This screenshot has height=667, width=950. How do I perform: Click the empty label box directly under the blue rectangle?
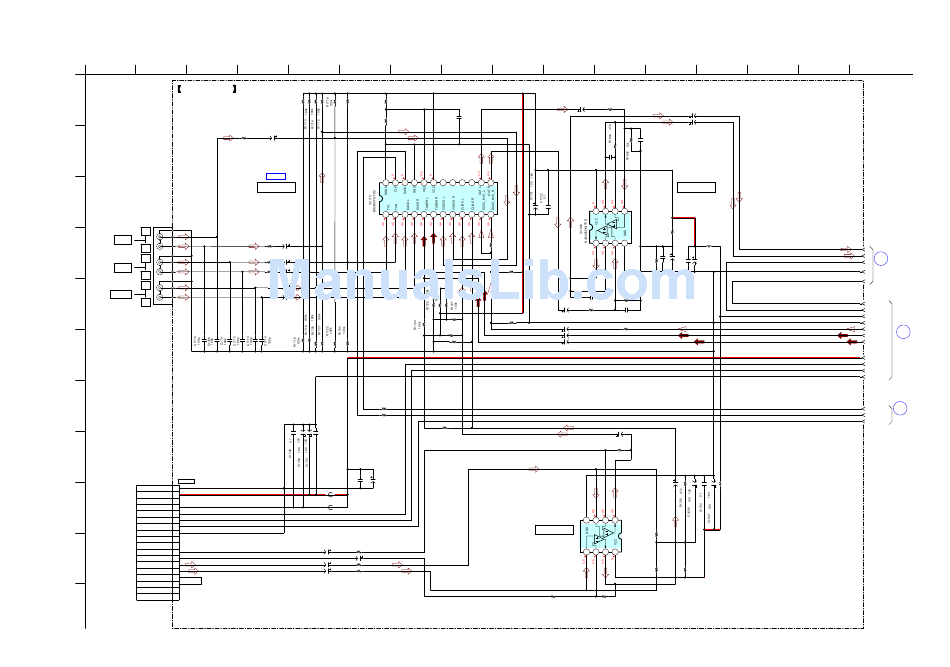tap(276, 188)
